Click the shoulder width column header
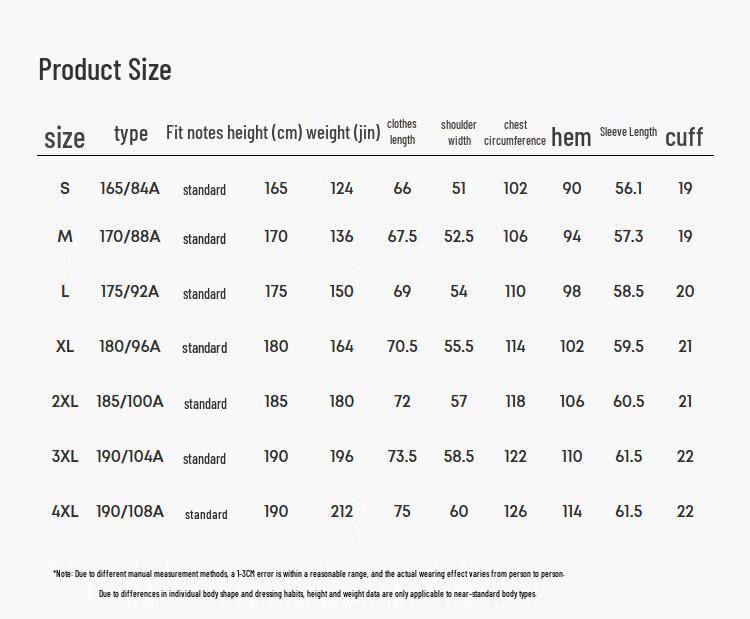The image size is (750, 619). click(x=459, y=132)
